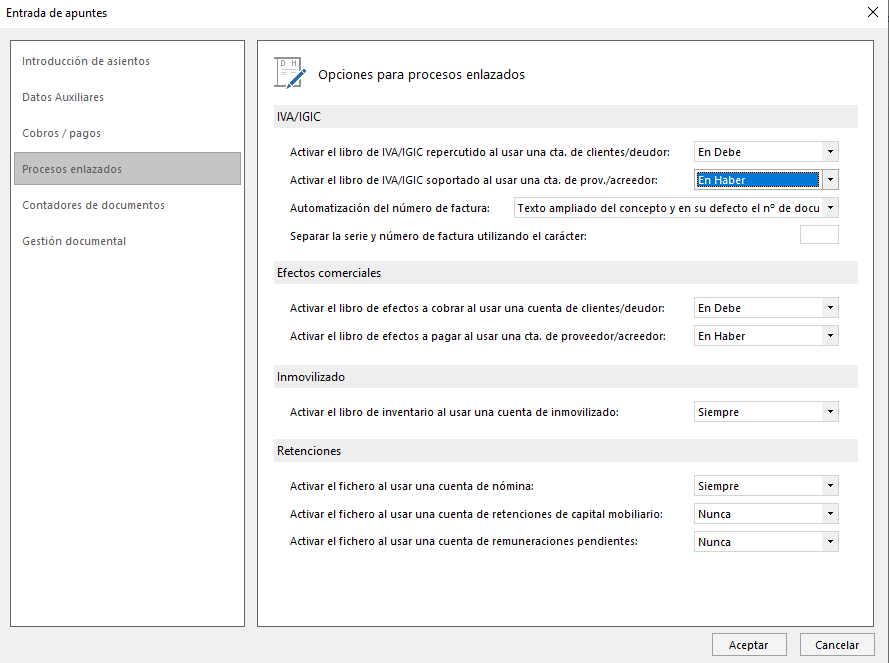Open libro de inventario inmovilizado dropdown

[766, 412]
